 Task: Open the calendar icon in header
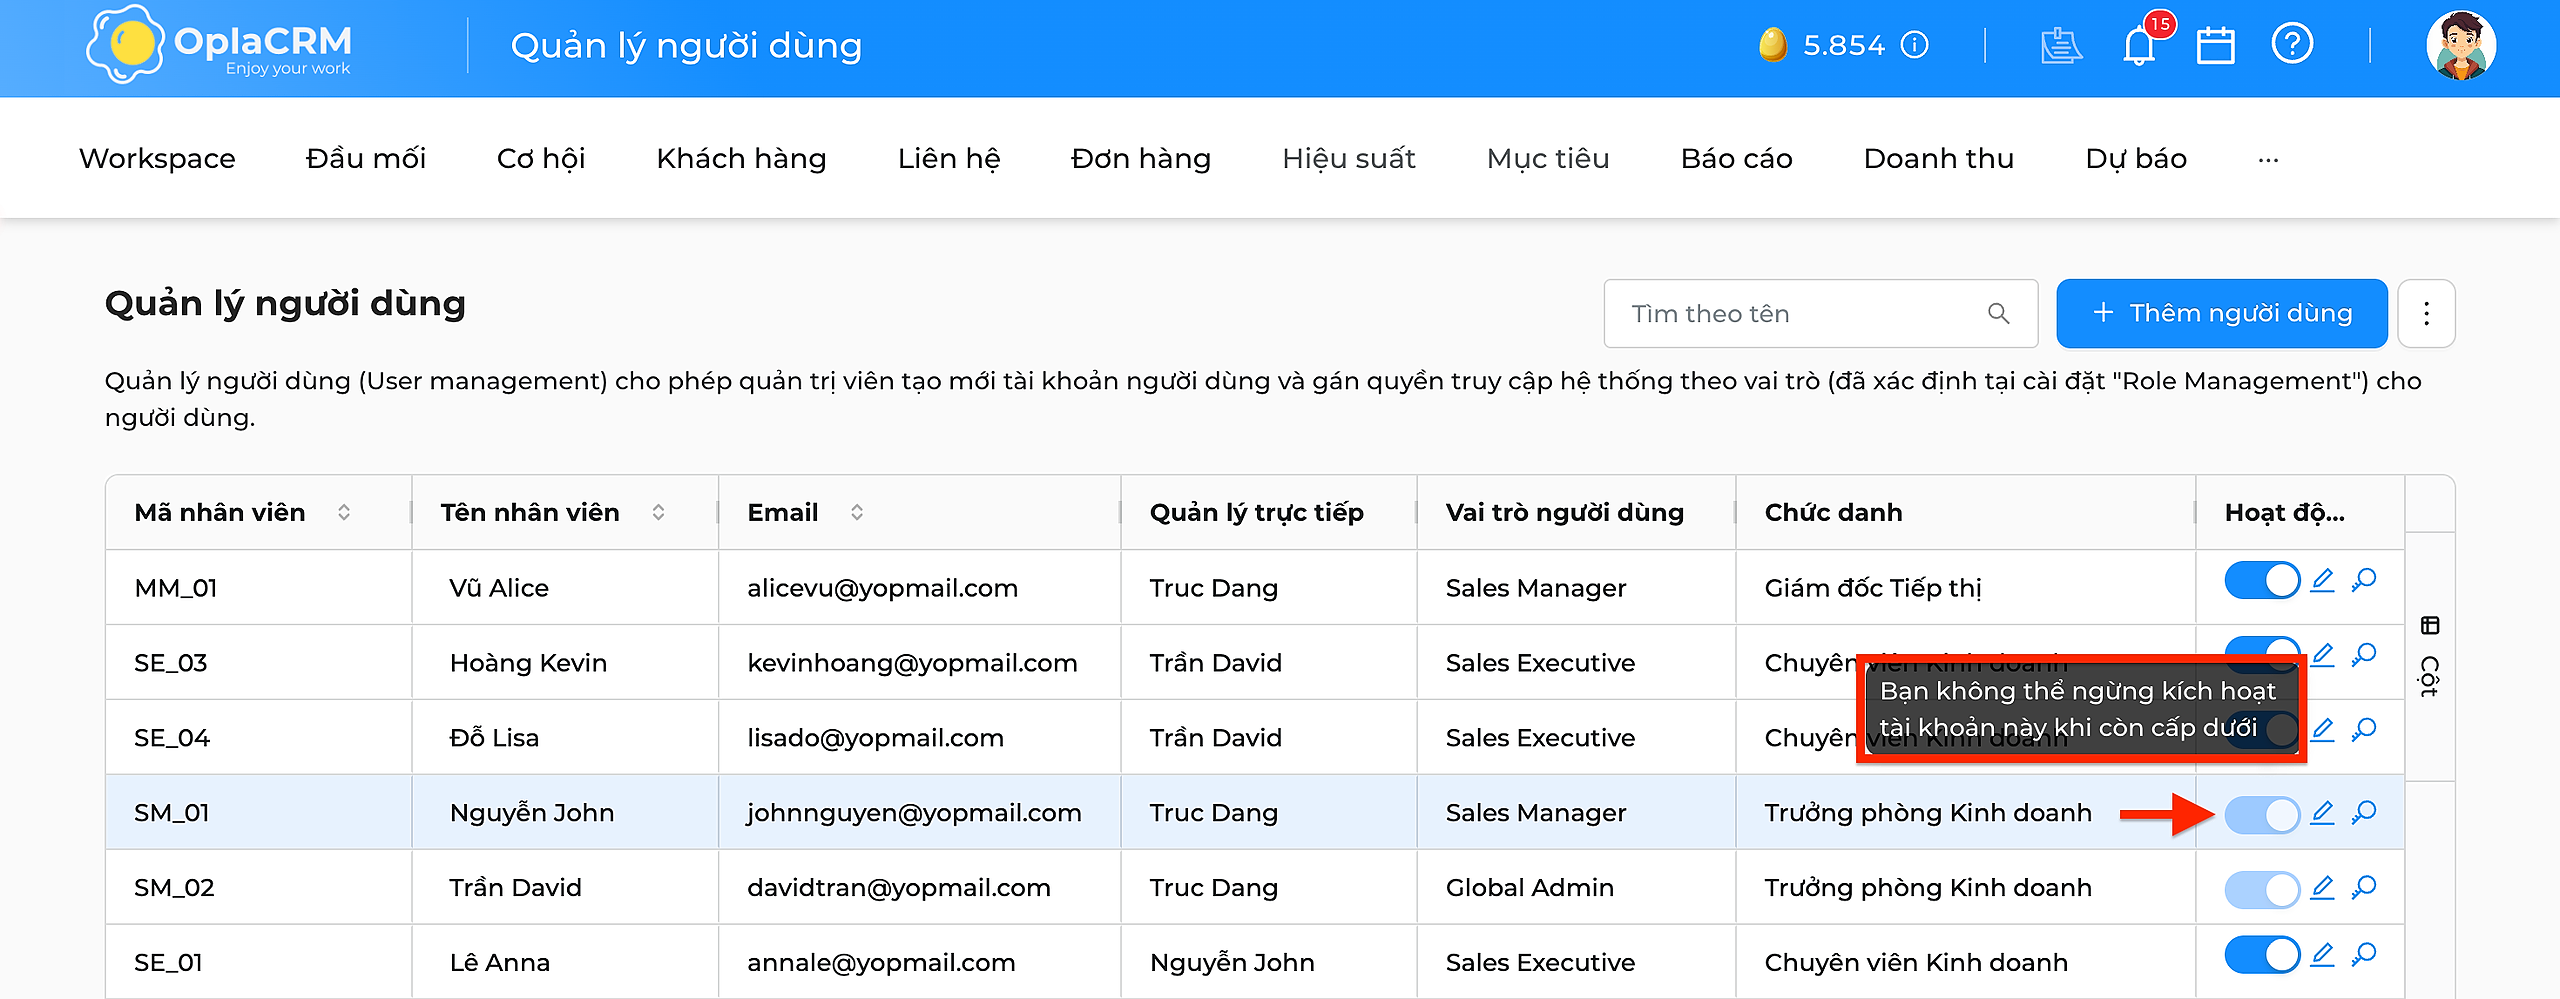click(x=2216, y=46)
